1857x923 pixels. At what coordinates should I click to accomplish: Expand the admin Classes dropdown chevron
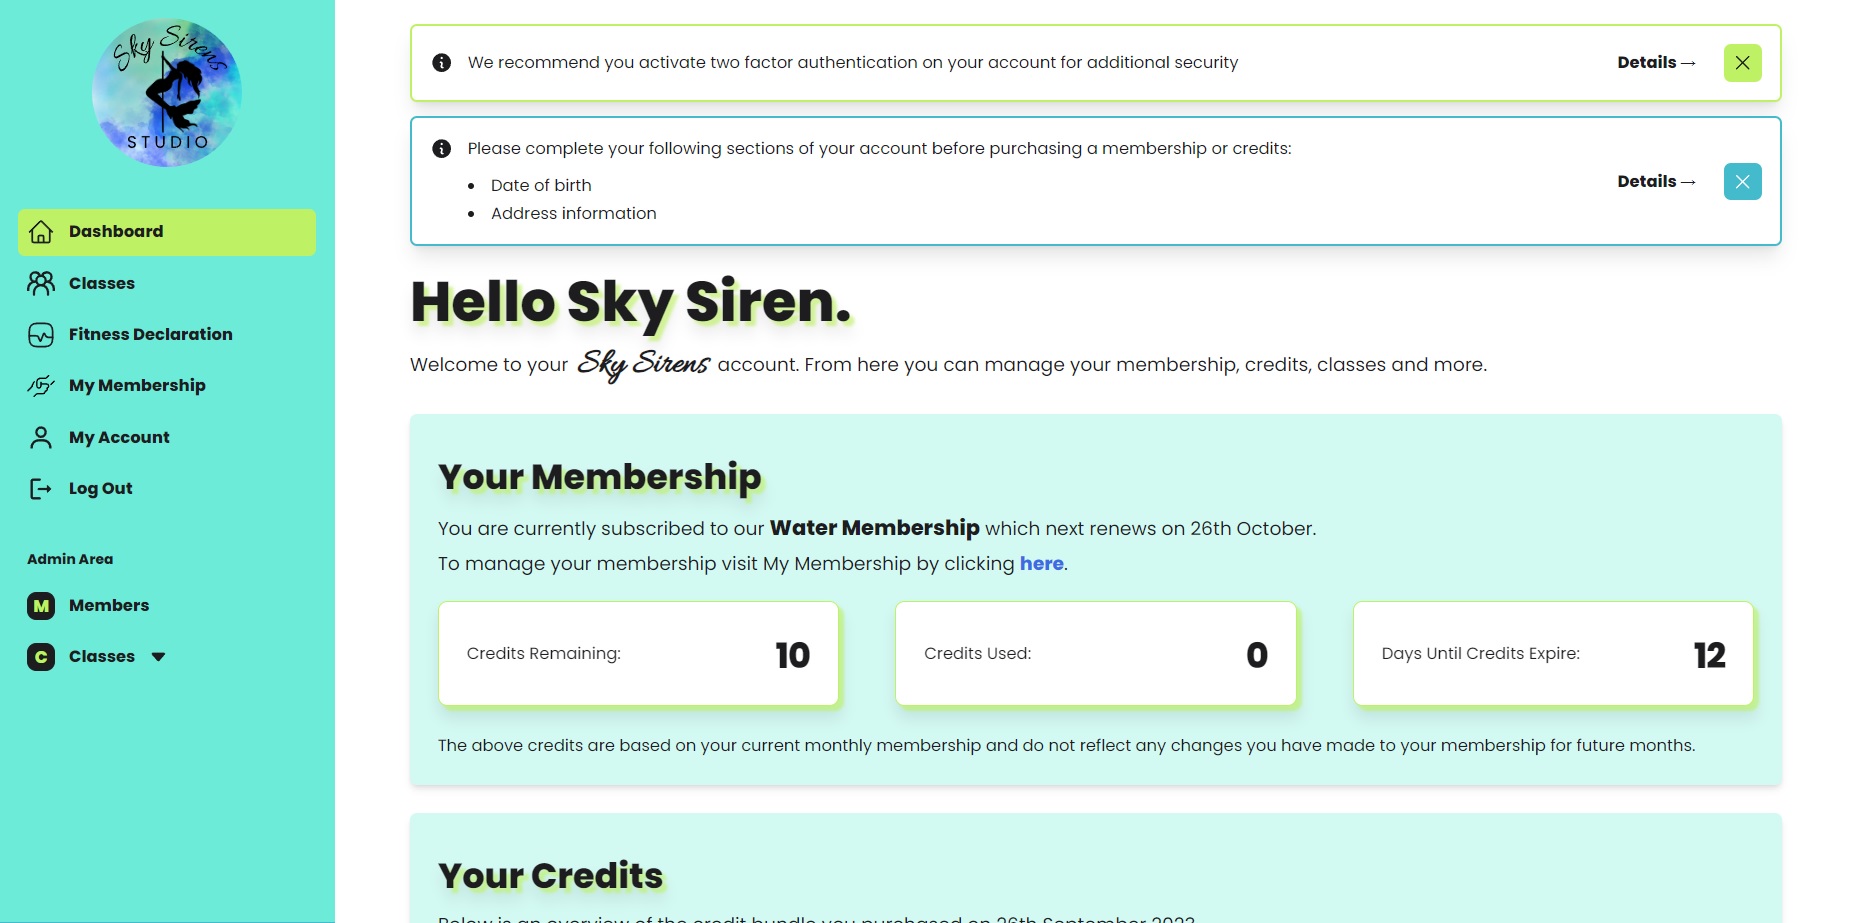coord(160,657)
